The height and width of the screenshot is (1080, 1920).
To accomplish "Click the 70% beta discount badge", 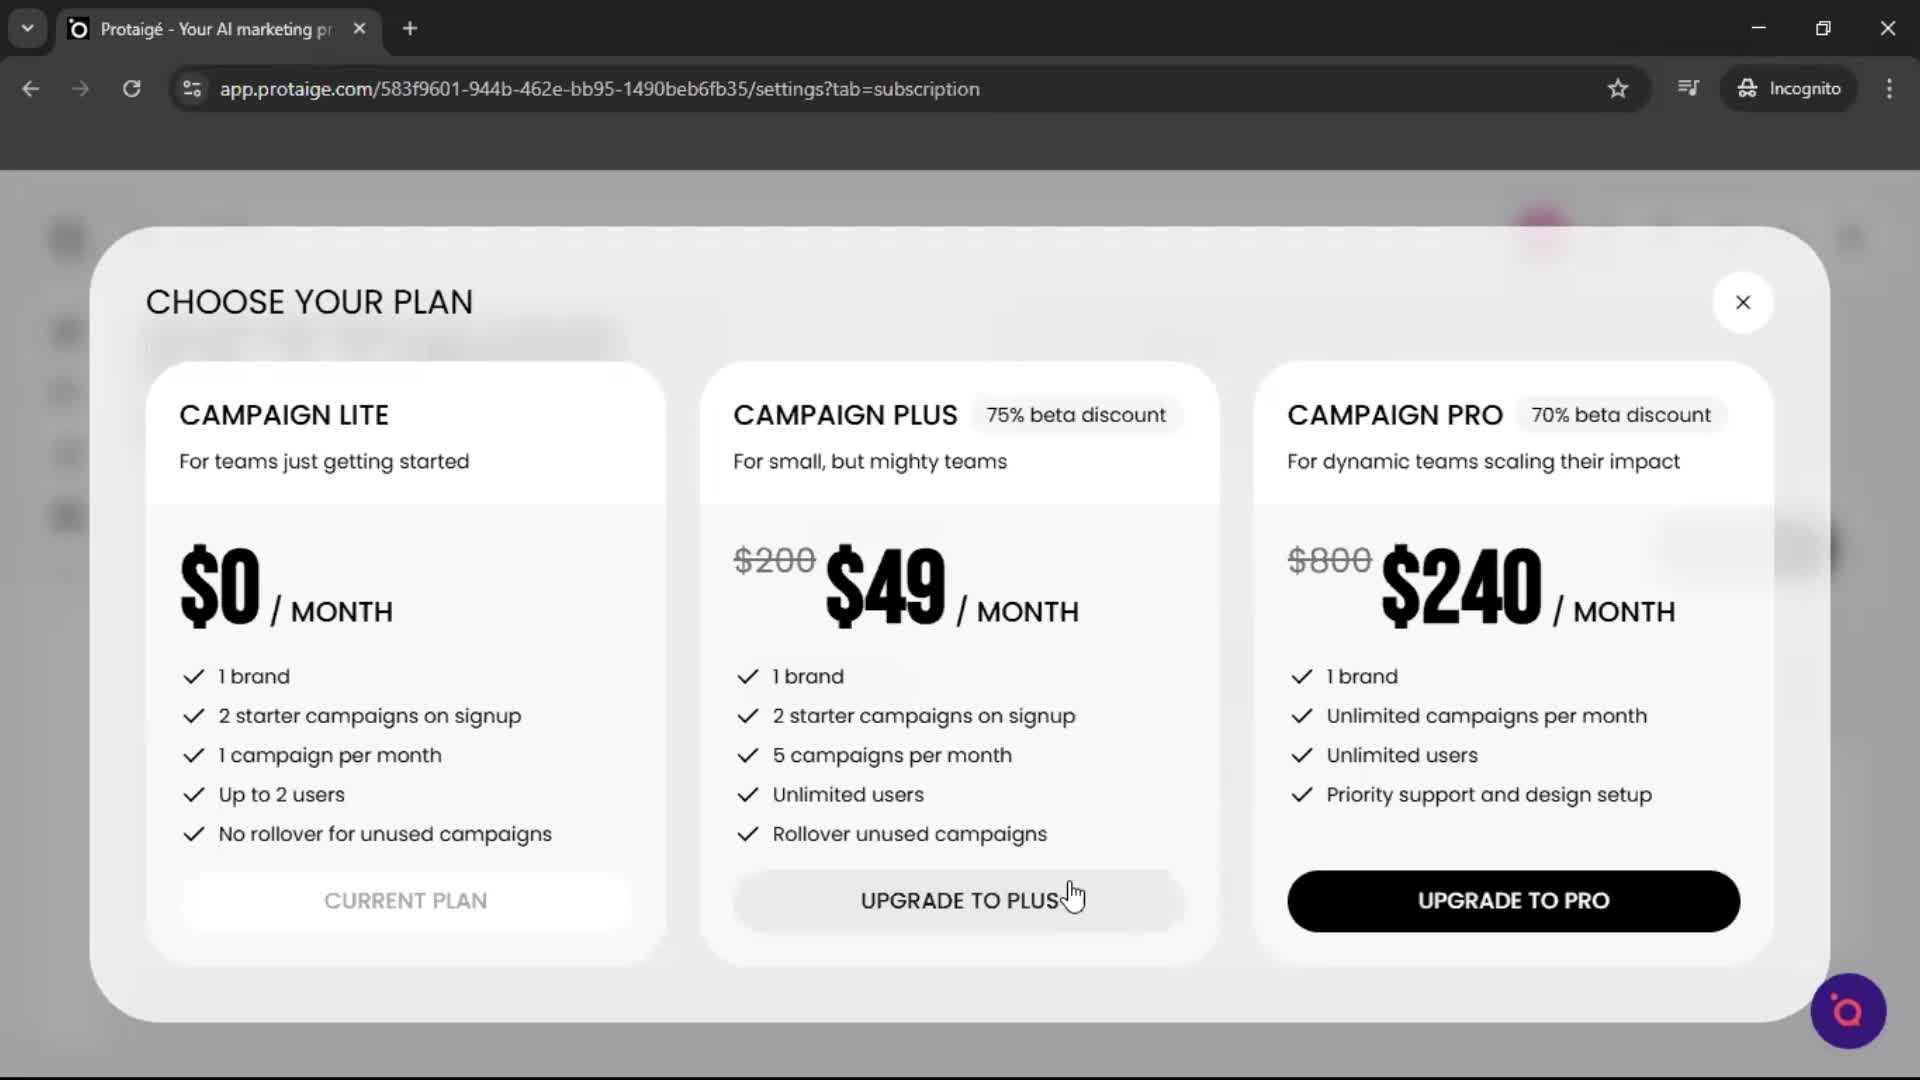I will (x=1620, y=415).
